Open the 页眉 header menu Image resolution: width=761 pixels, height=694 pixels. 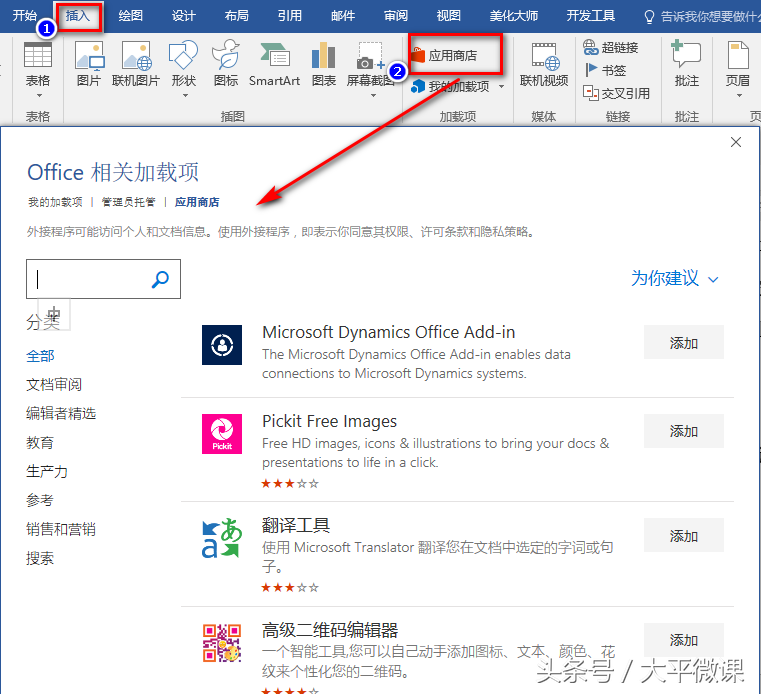[x=738, y=69]
